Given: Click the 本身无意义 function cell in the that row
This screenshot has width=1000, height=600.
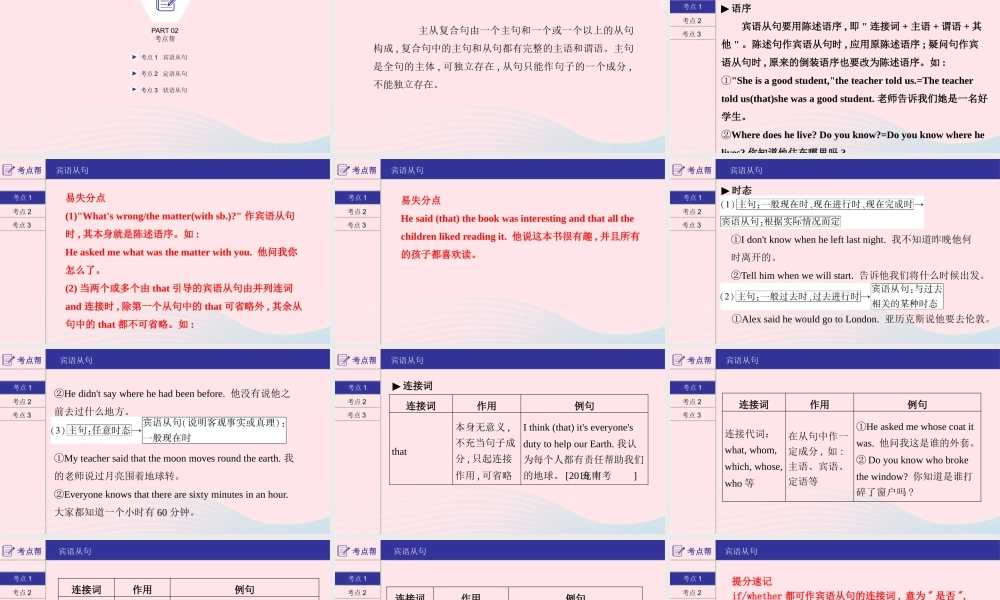Looking at the screenshot, I should coord(487,451).
